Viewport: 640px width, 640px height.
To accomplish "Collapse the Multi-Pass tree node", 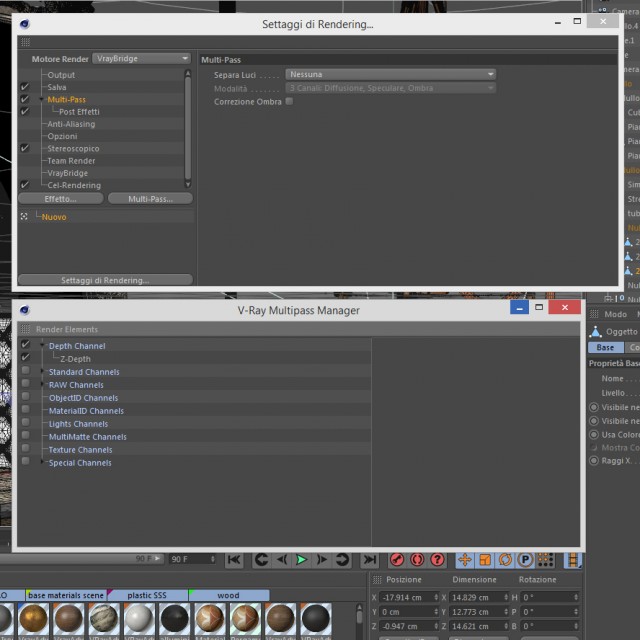I will 41,99.
